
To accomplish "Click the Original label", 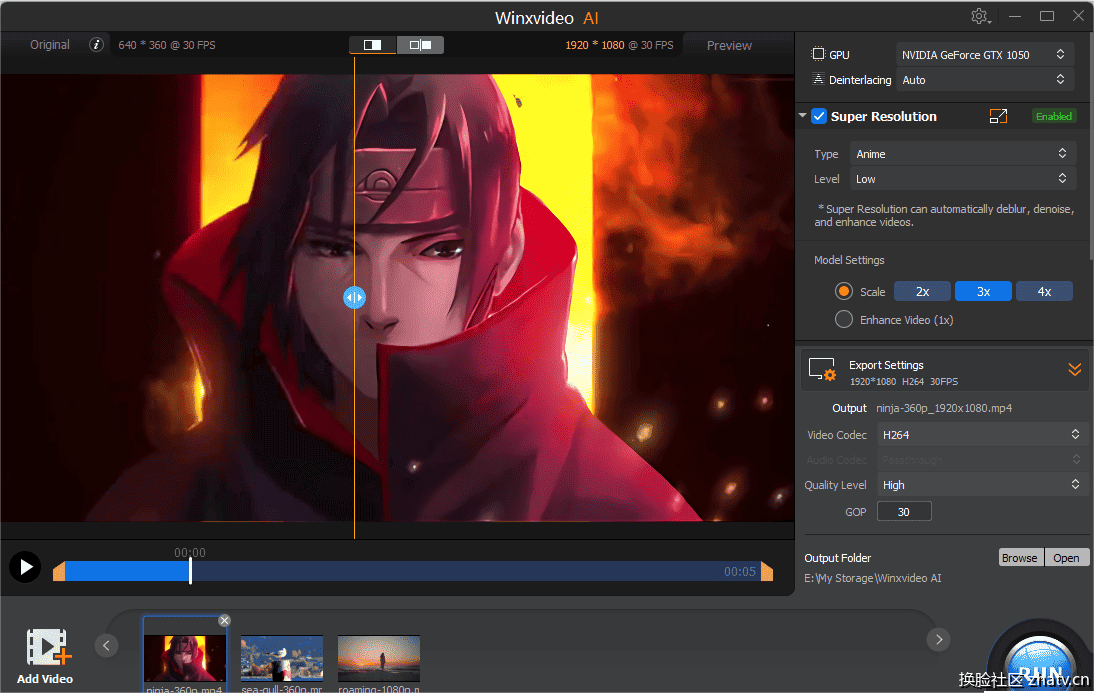I will [x=50, y=45].
